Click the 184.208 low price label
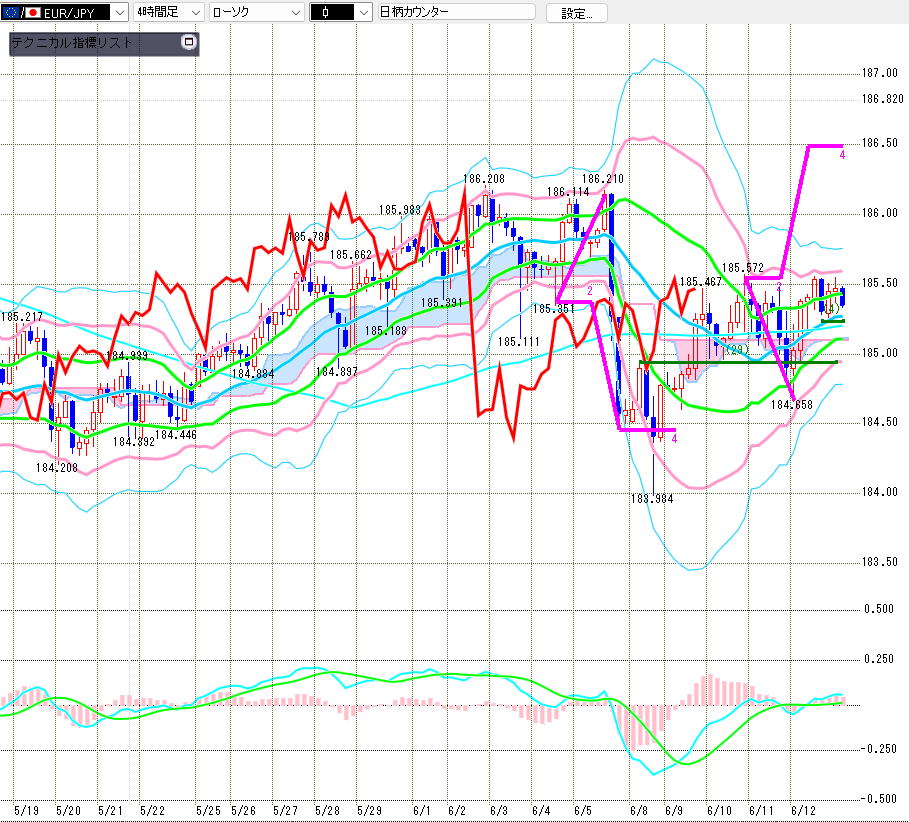This screenshot has height=822, width=909. [56, 468]
